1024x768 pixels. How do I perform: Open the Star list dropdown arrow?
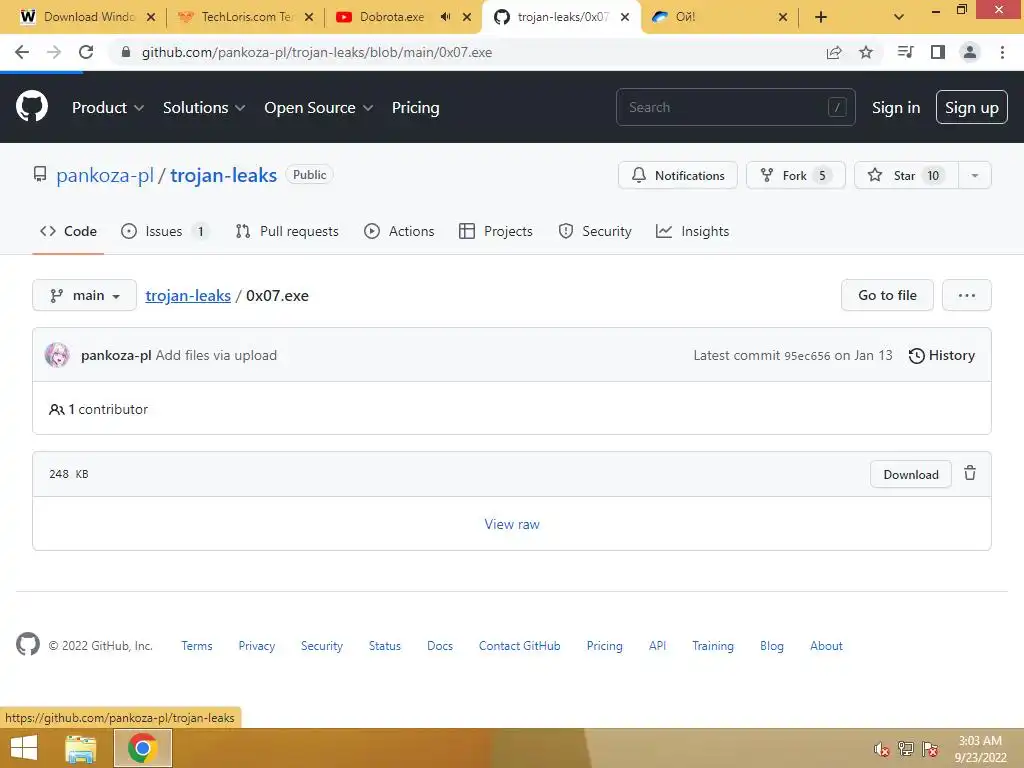974,175
